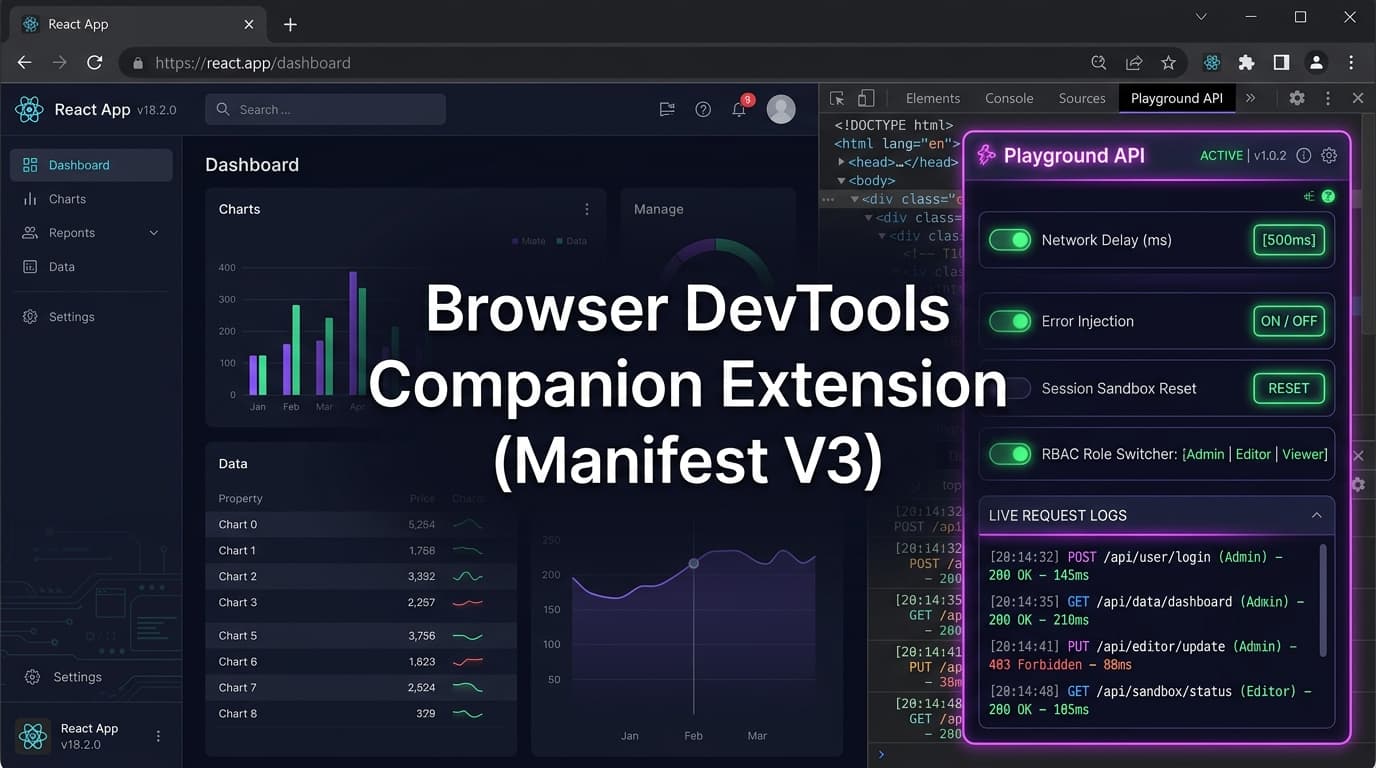
Task: Go back to the previous page
Action: (x=25, y=62)
